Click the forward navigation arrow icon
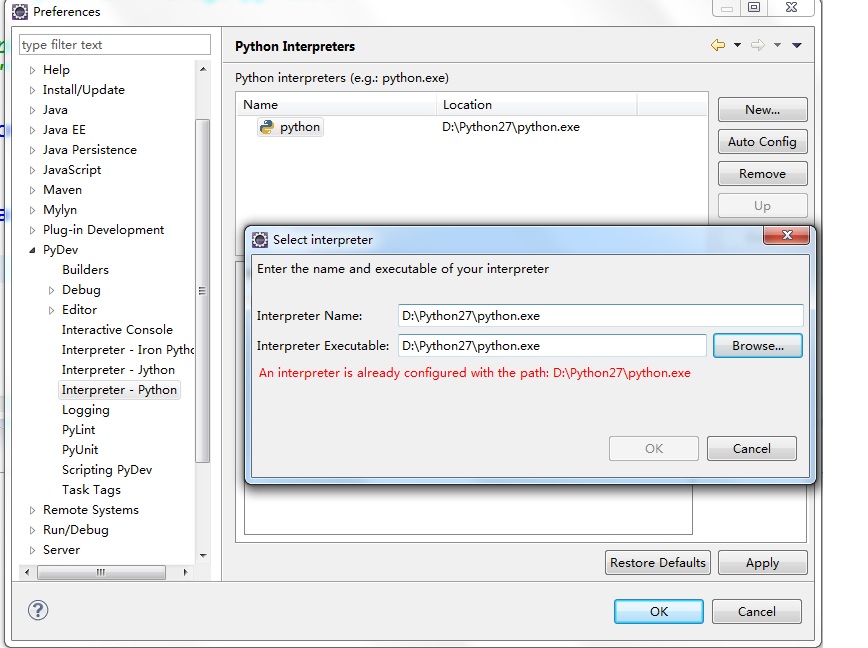 pos(758,45)
